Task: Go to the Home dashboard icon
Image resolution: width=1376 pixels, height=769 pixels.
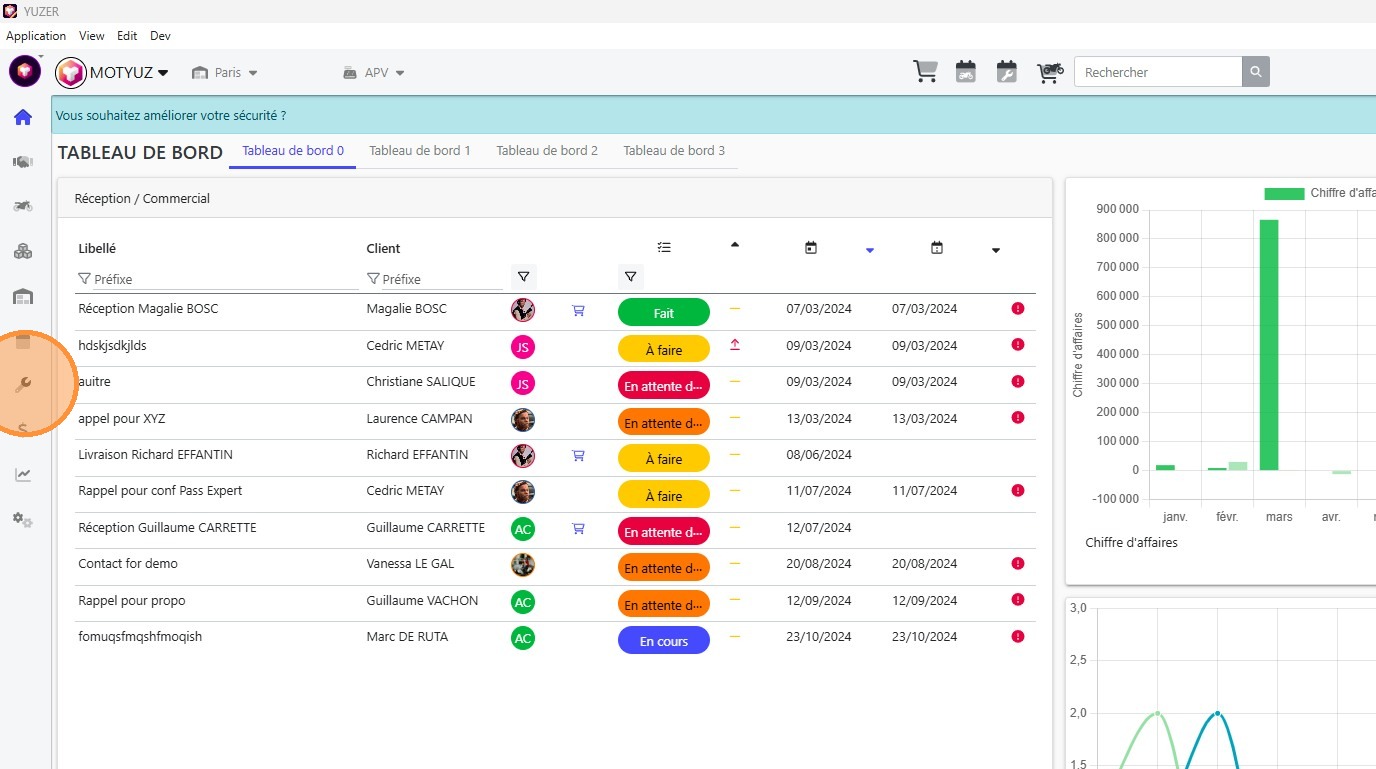Action: (x=23, y=118)
